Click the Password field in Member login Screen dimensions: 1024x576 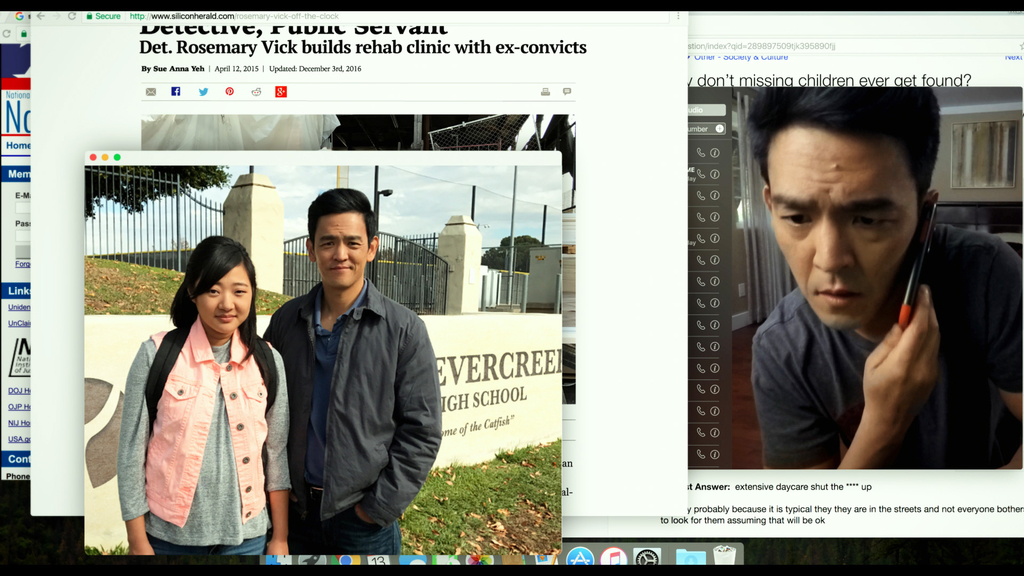(23, 236)
